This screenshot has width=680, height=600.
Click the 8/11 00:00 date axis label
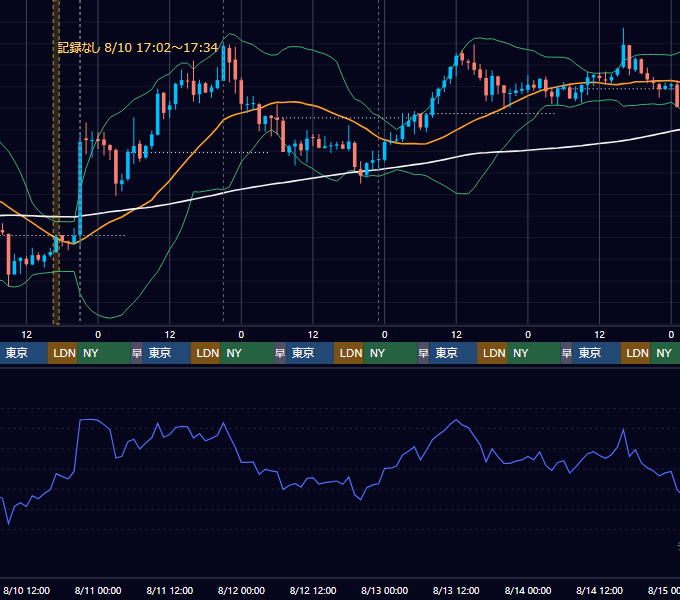(x=98, y=590)
